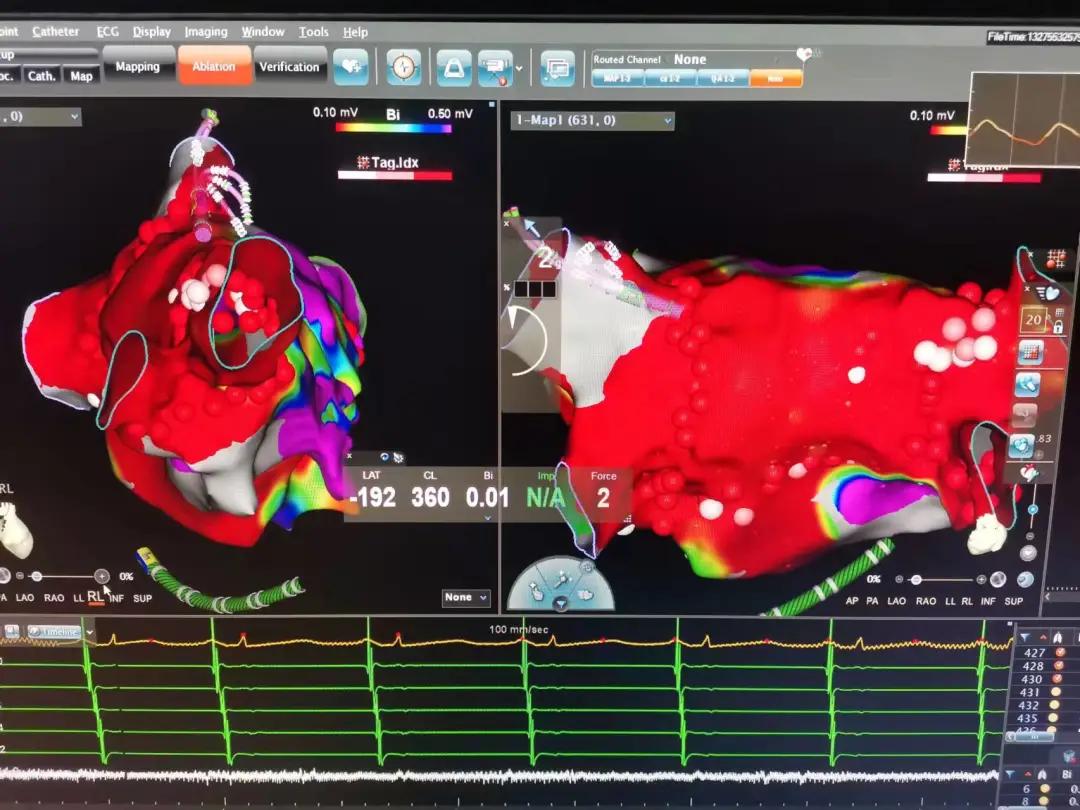Click the compass target toolbar icon
This screenshot has height=810, width=1080.
point(404,68)
